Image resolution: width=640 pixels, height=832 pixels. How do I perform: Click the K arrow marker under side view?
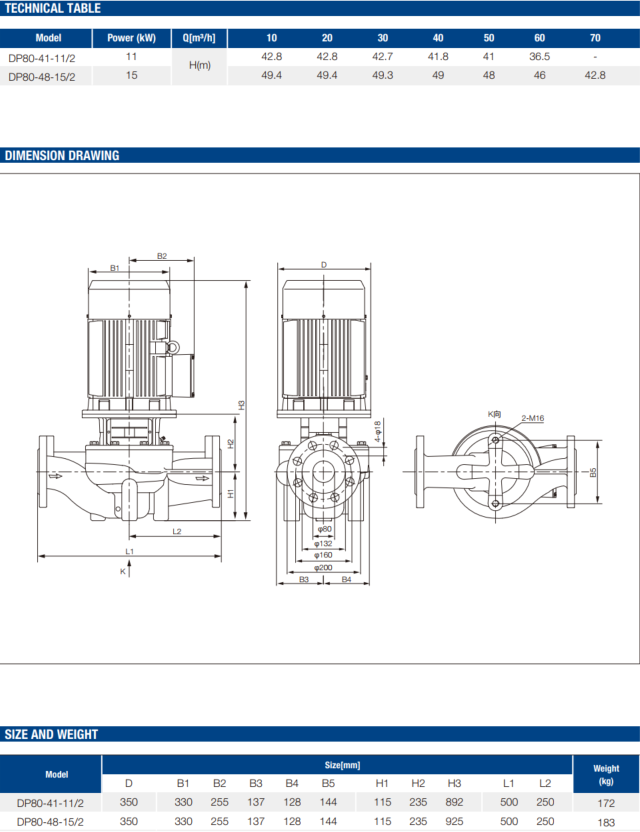123,571
